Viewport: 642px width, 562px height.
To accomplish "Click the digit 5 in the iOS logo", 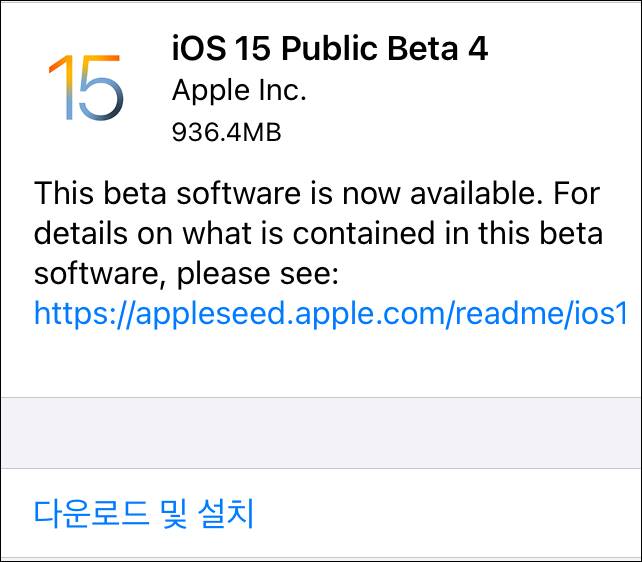I will pyautogui.click(x=99, y=89).
